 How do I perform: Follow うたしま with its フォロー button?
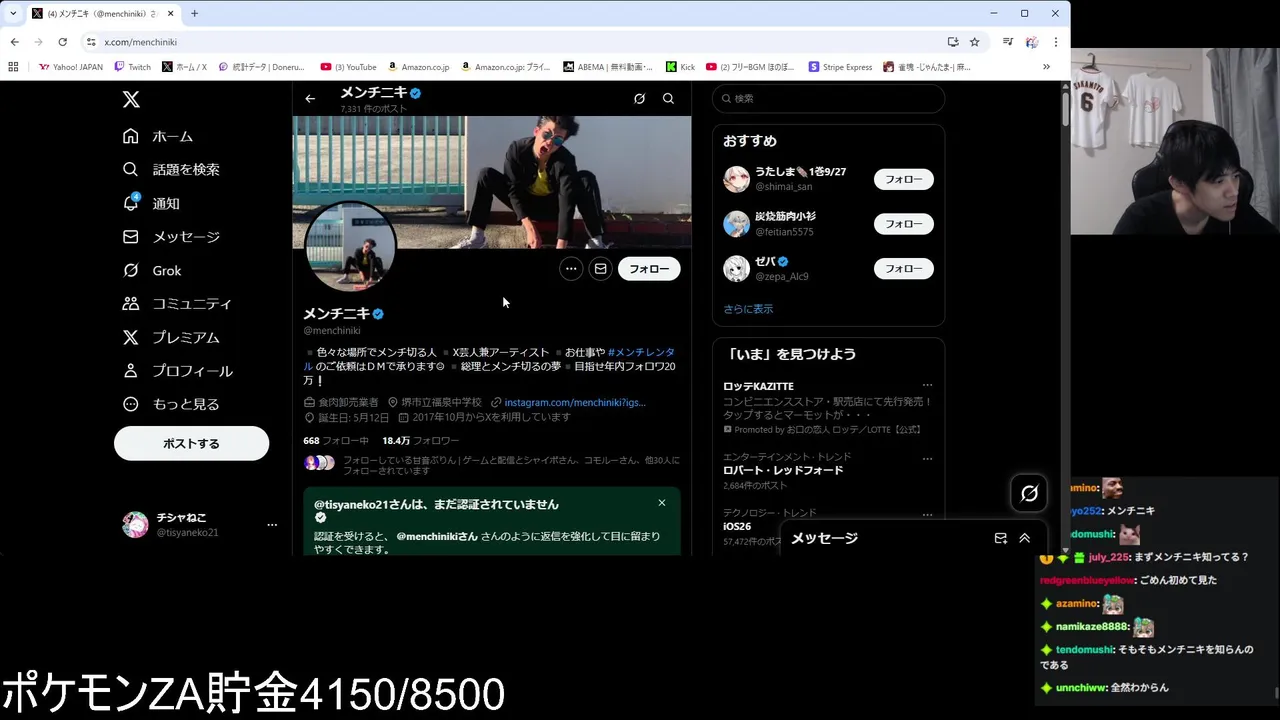(904, 179)
